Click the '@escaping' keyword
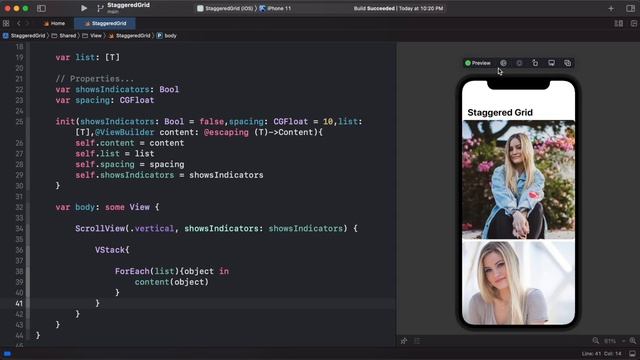The height and width of the screenshot is (360, 640). coord(226,132)
